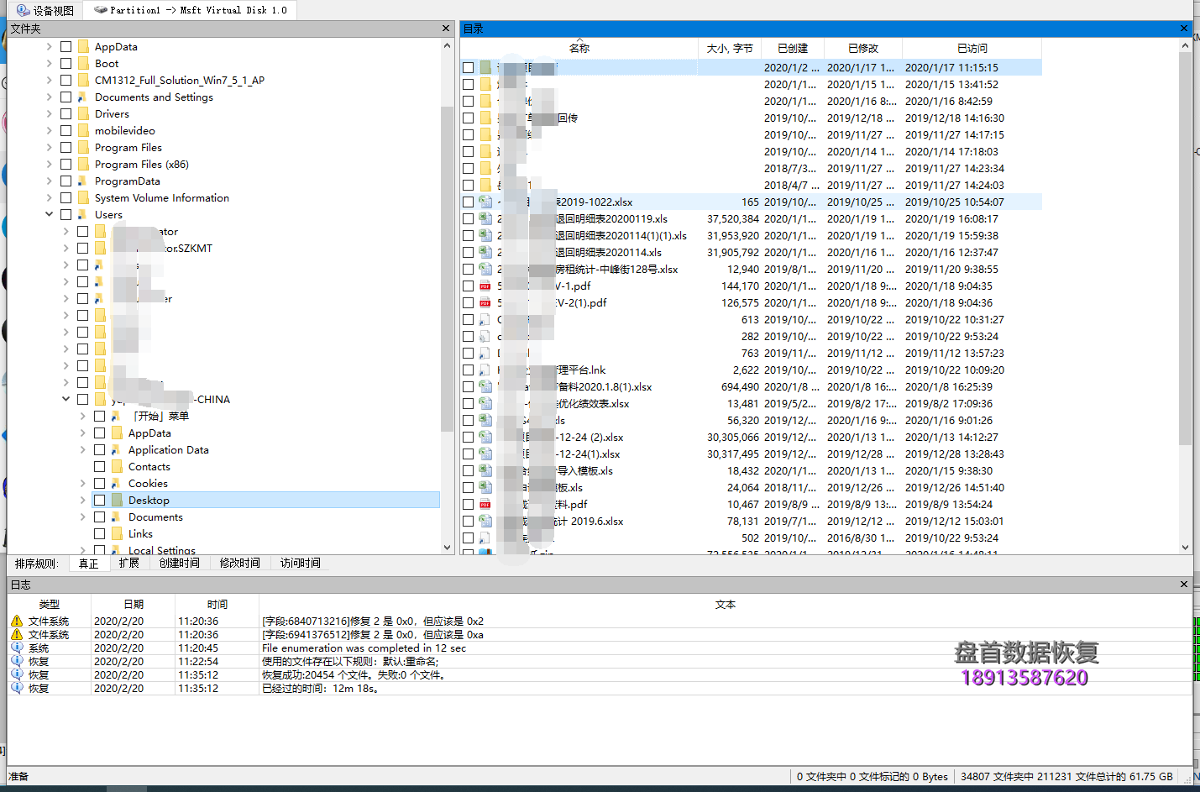Expand the ProgramData tree node

pos(49,181)
